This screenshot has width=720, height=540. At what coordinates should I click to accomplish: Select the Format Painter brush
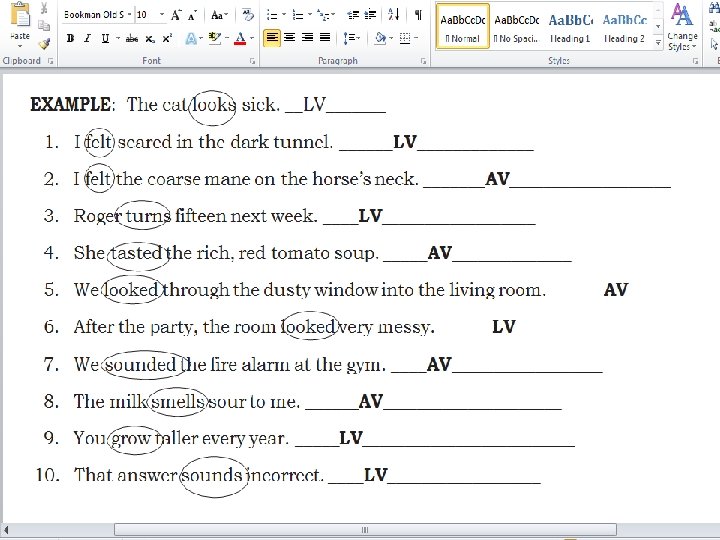pos(44,43)
